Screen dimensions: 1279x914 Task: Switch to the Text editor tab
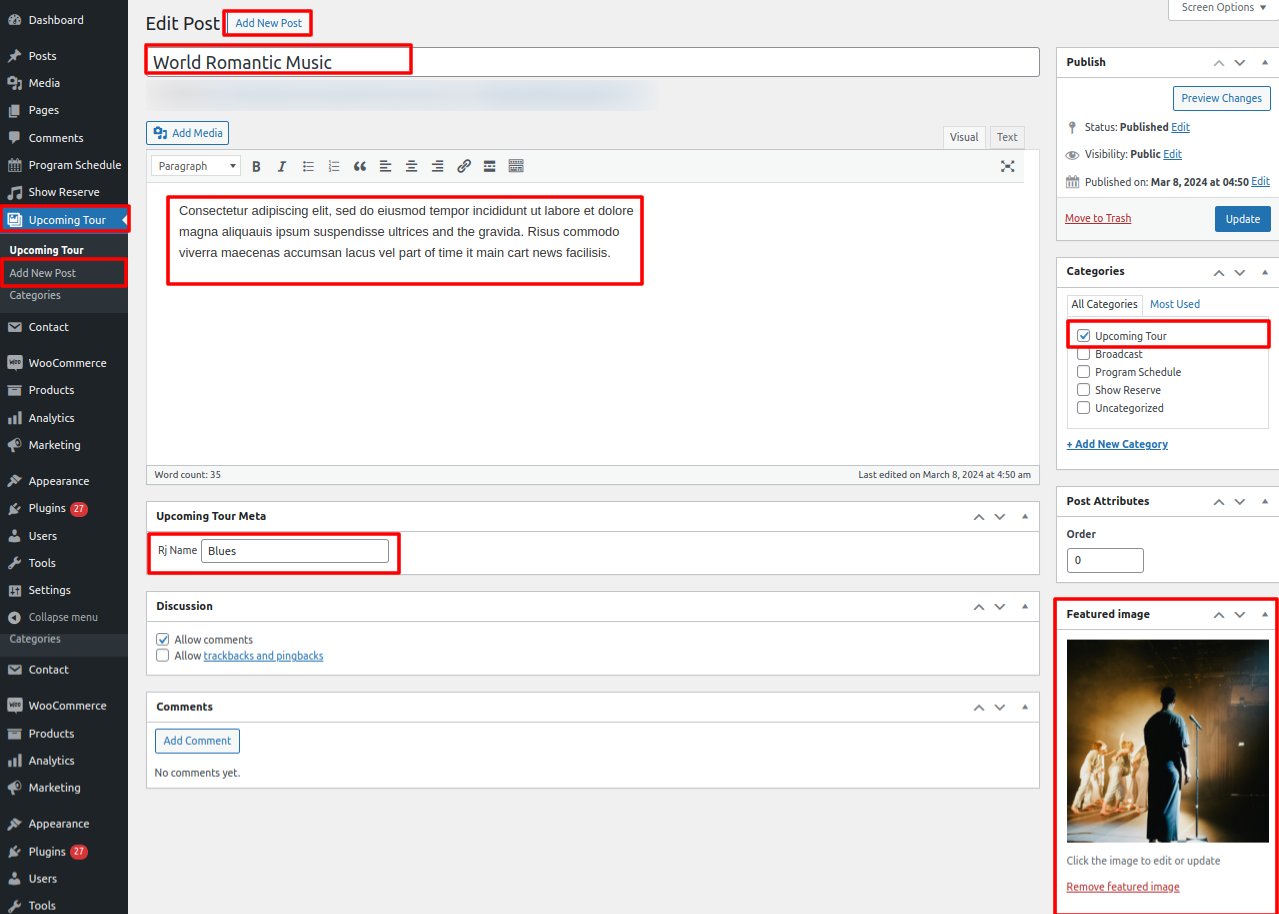[x=1007, y=137]
